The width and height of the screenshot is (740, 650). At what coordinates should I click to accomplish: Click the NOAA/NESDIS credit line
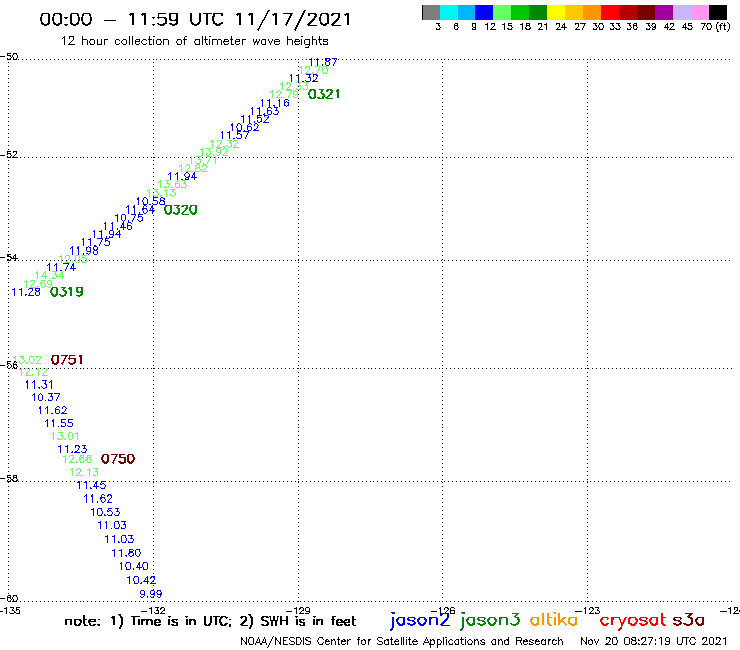pos(402,641)
